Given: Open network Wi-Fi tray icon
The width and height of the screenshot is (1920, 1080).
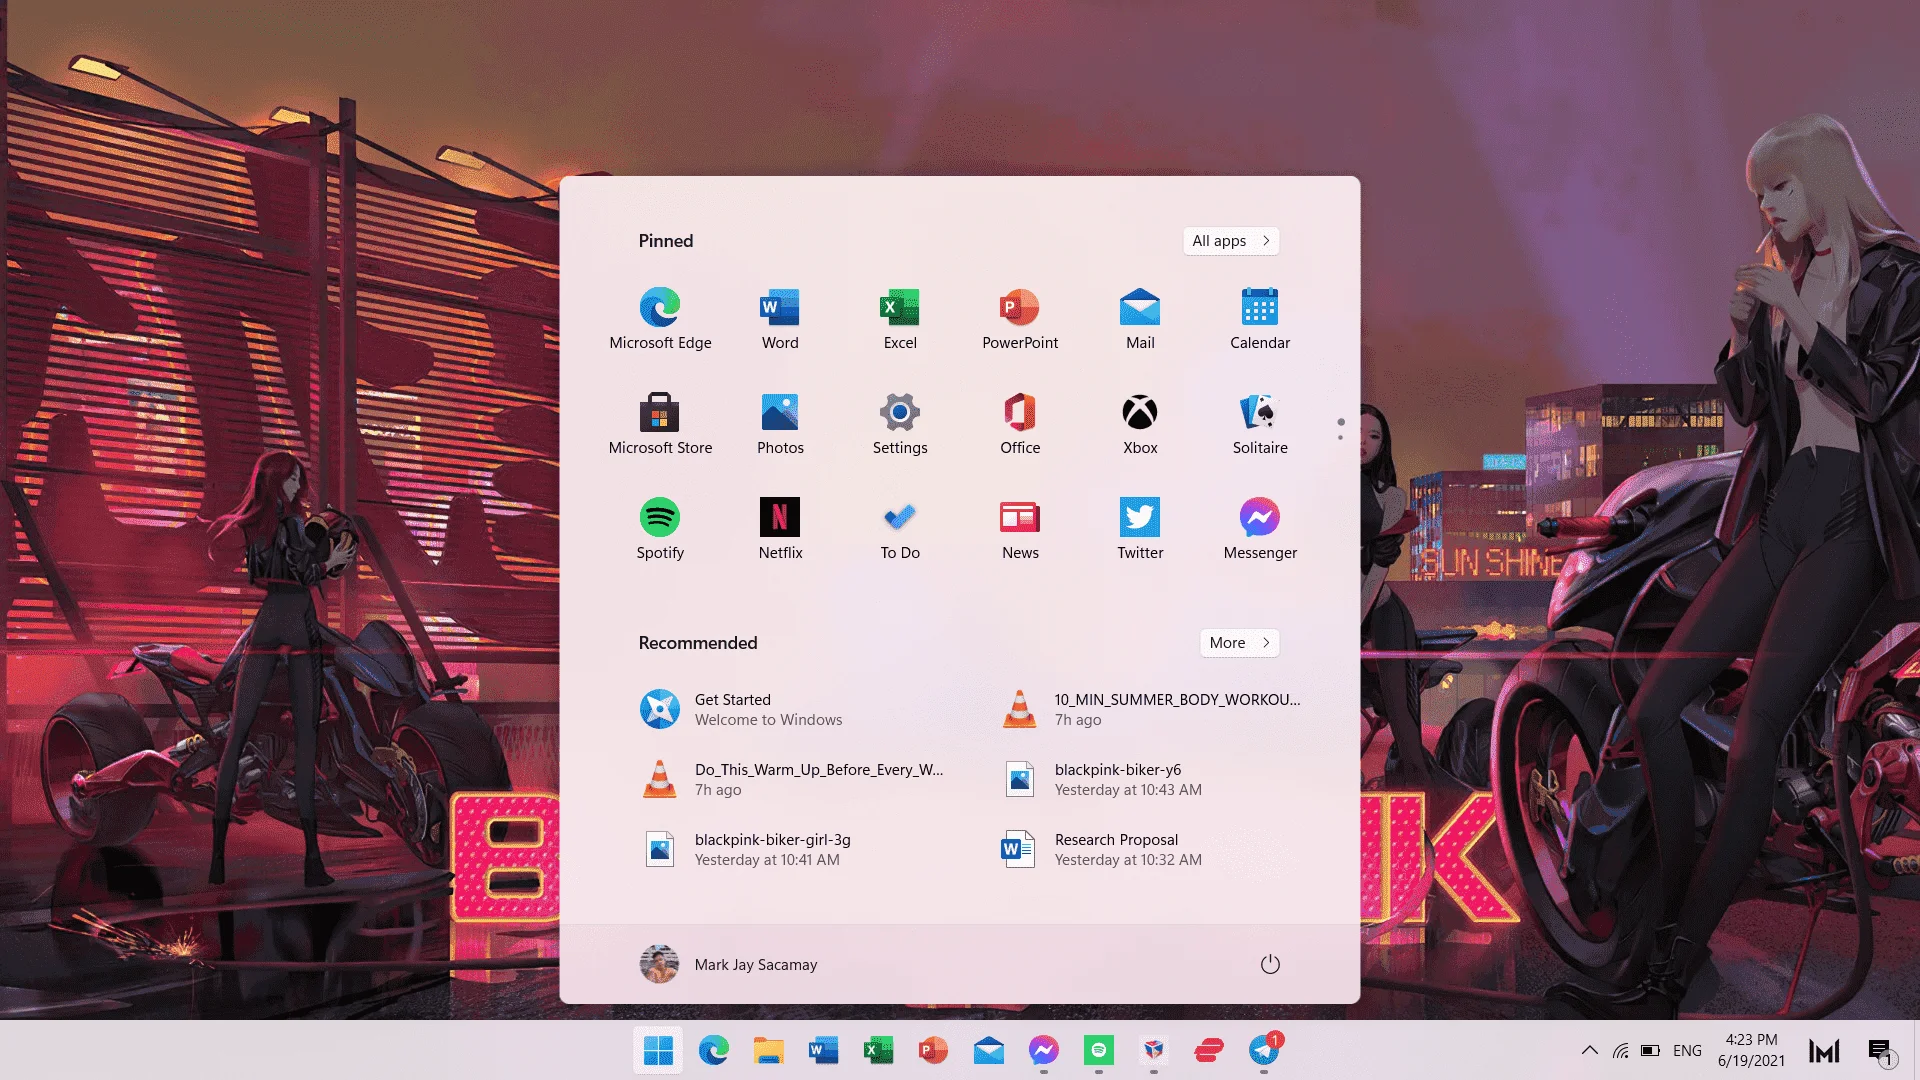Looking at the screenshot, I should [1620, 1050].
